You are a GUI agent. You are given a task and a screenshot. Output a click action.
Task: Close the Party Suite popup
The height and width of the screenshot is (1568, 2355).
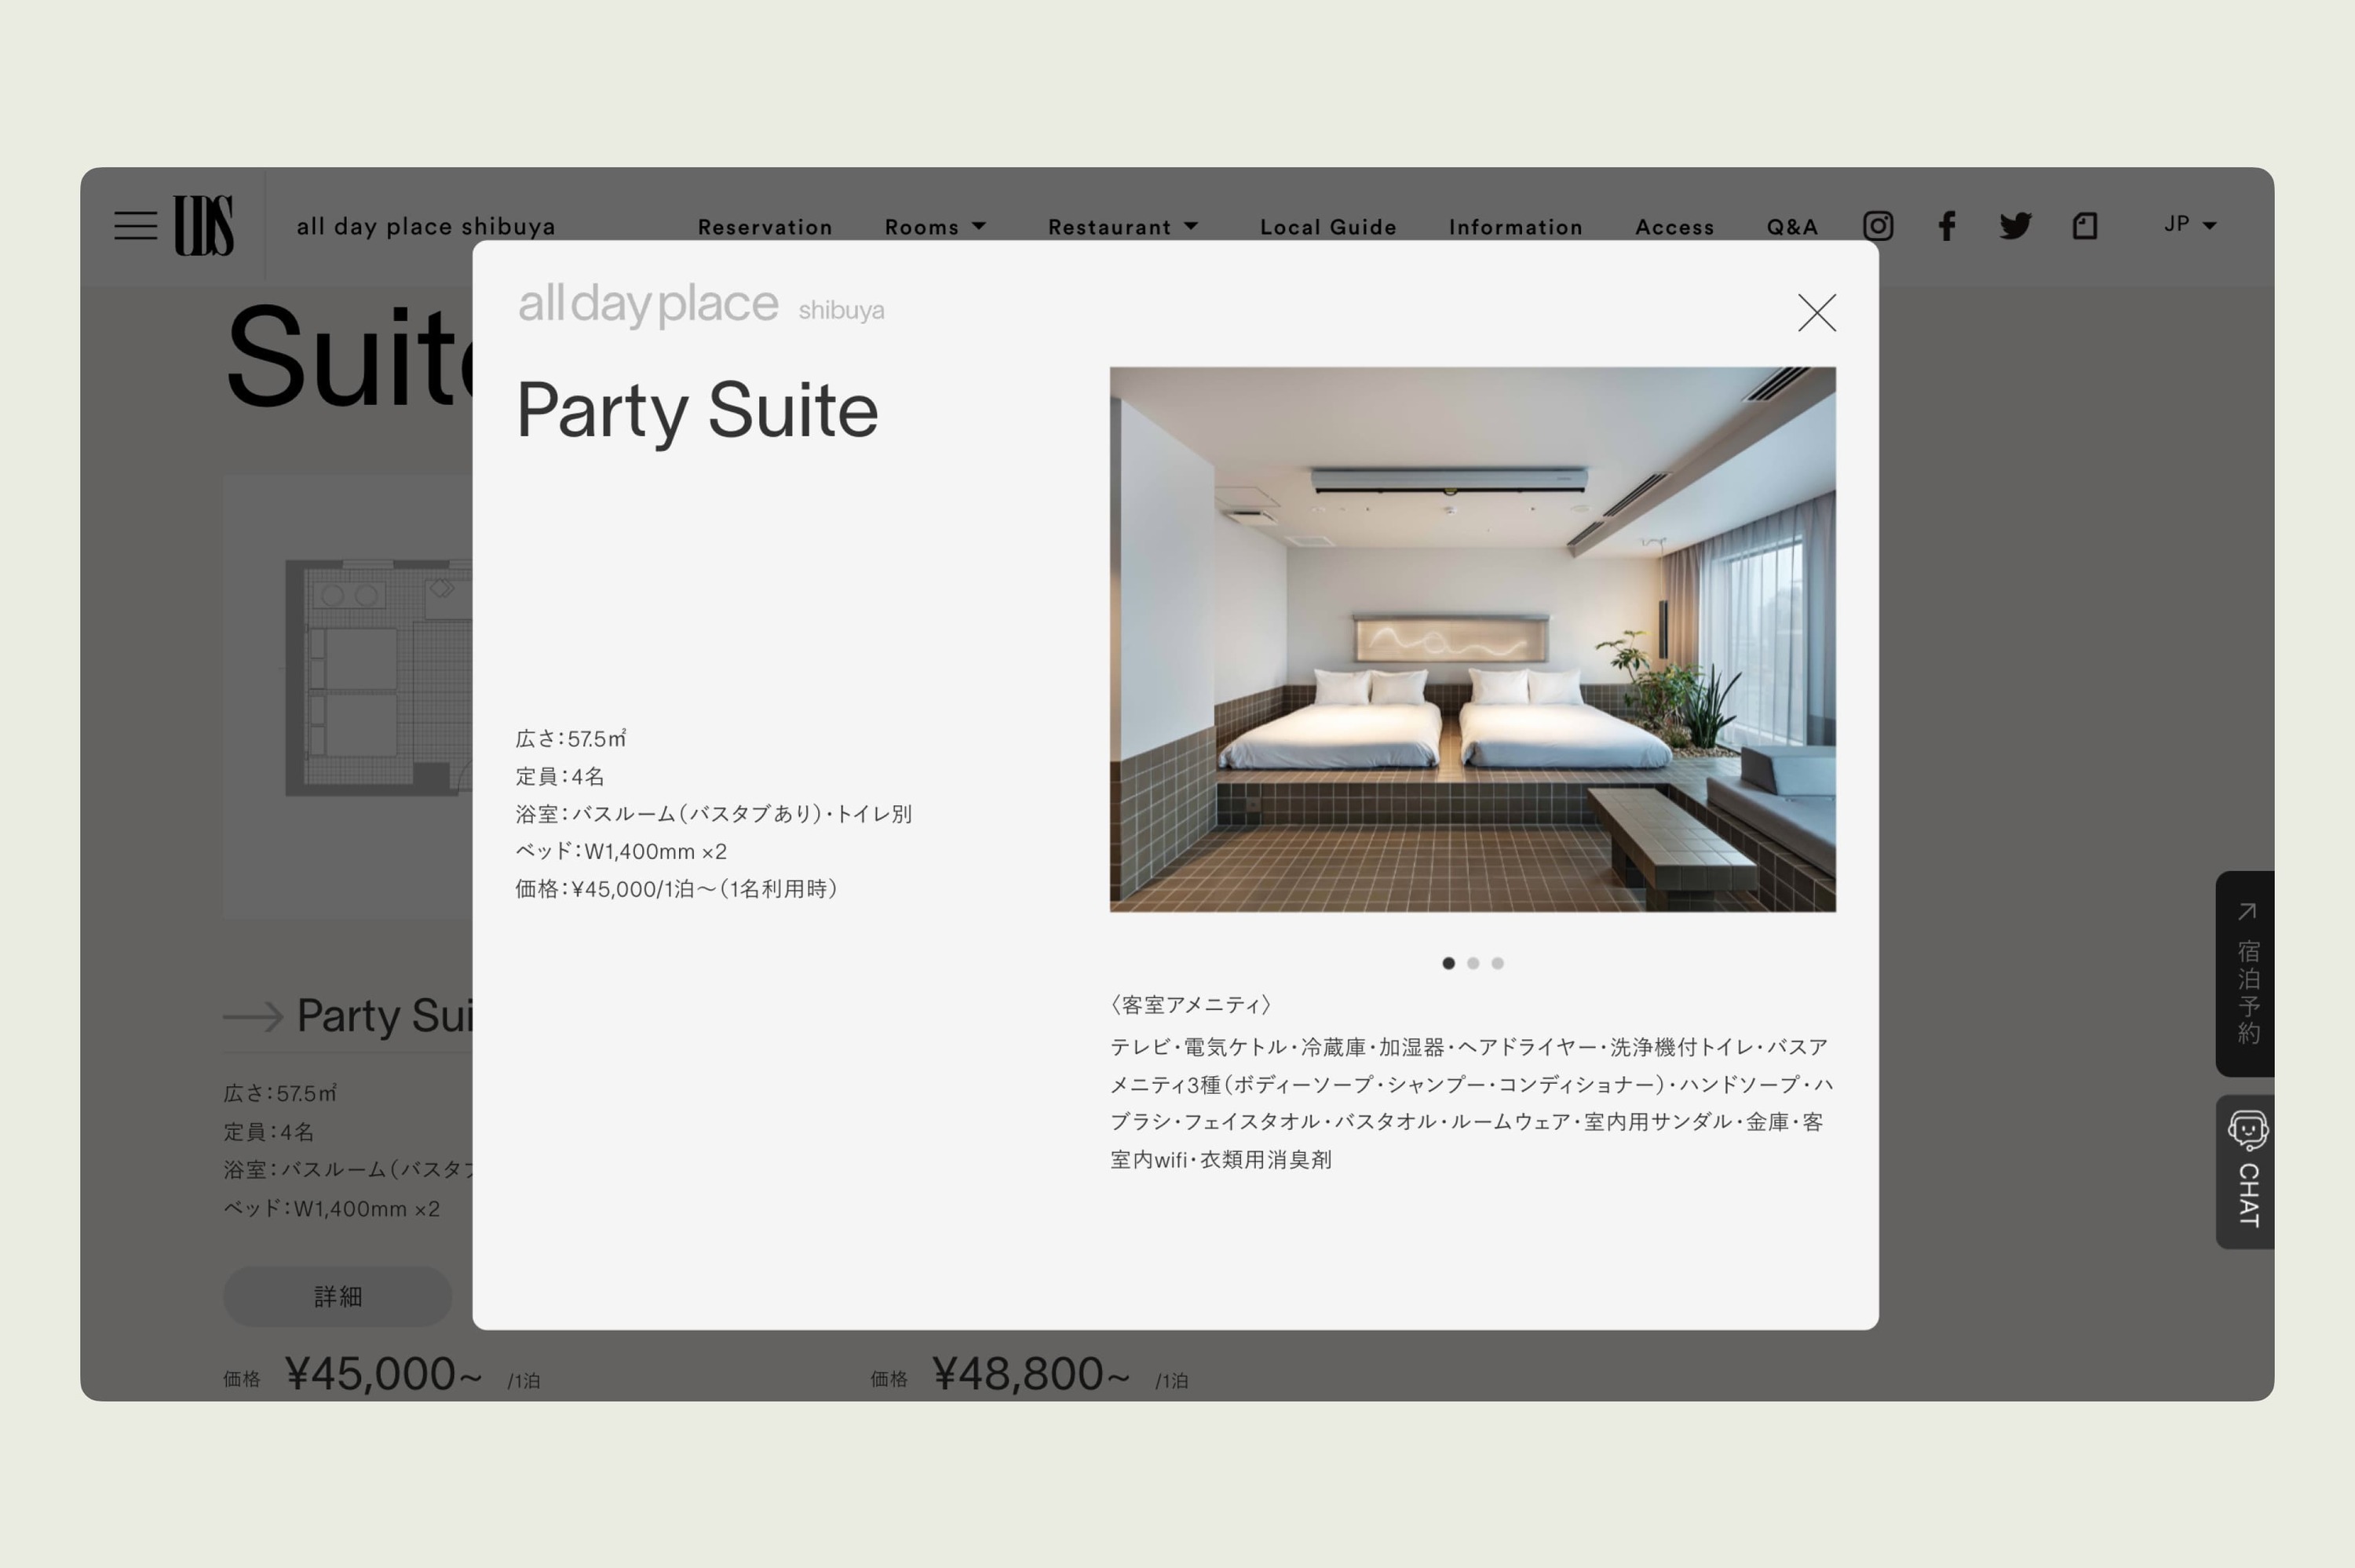coord(1816,312)
